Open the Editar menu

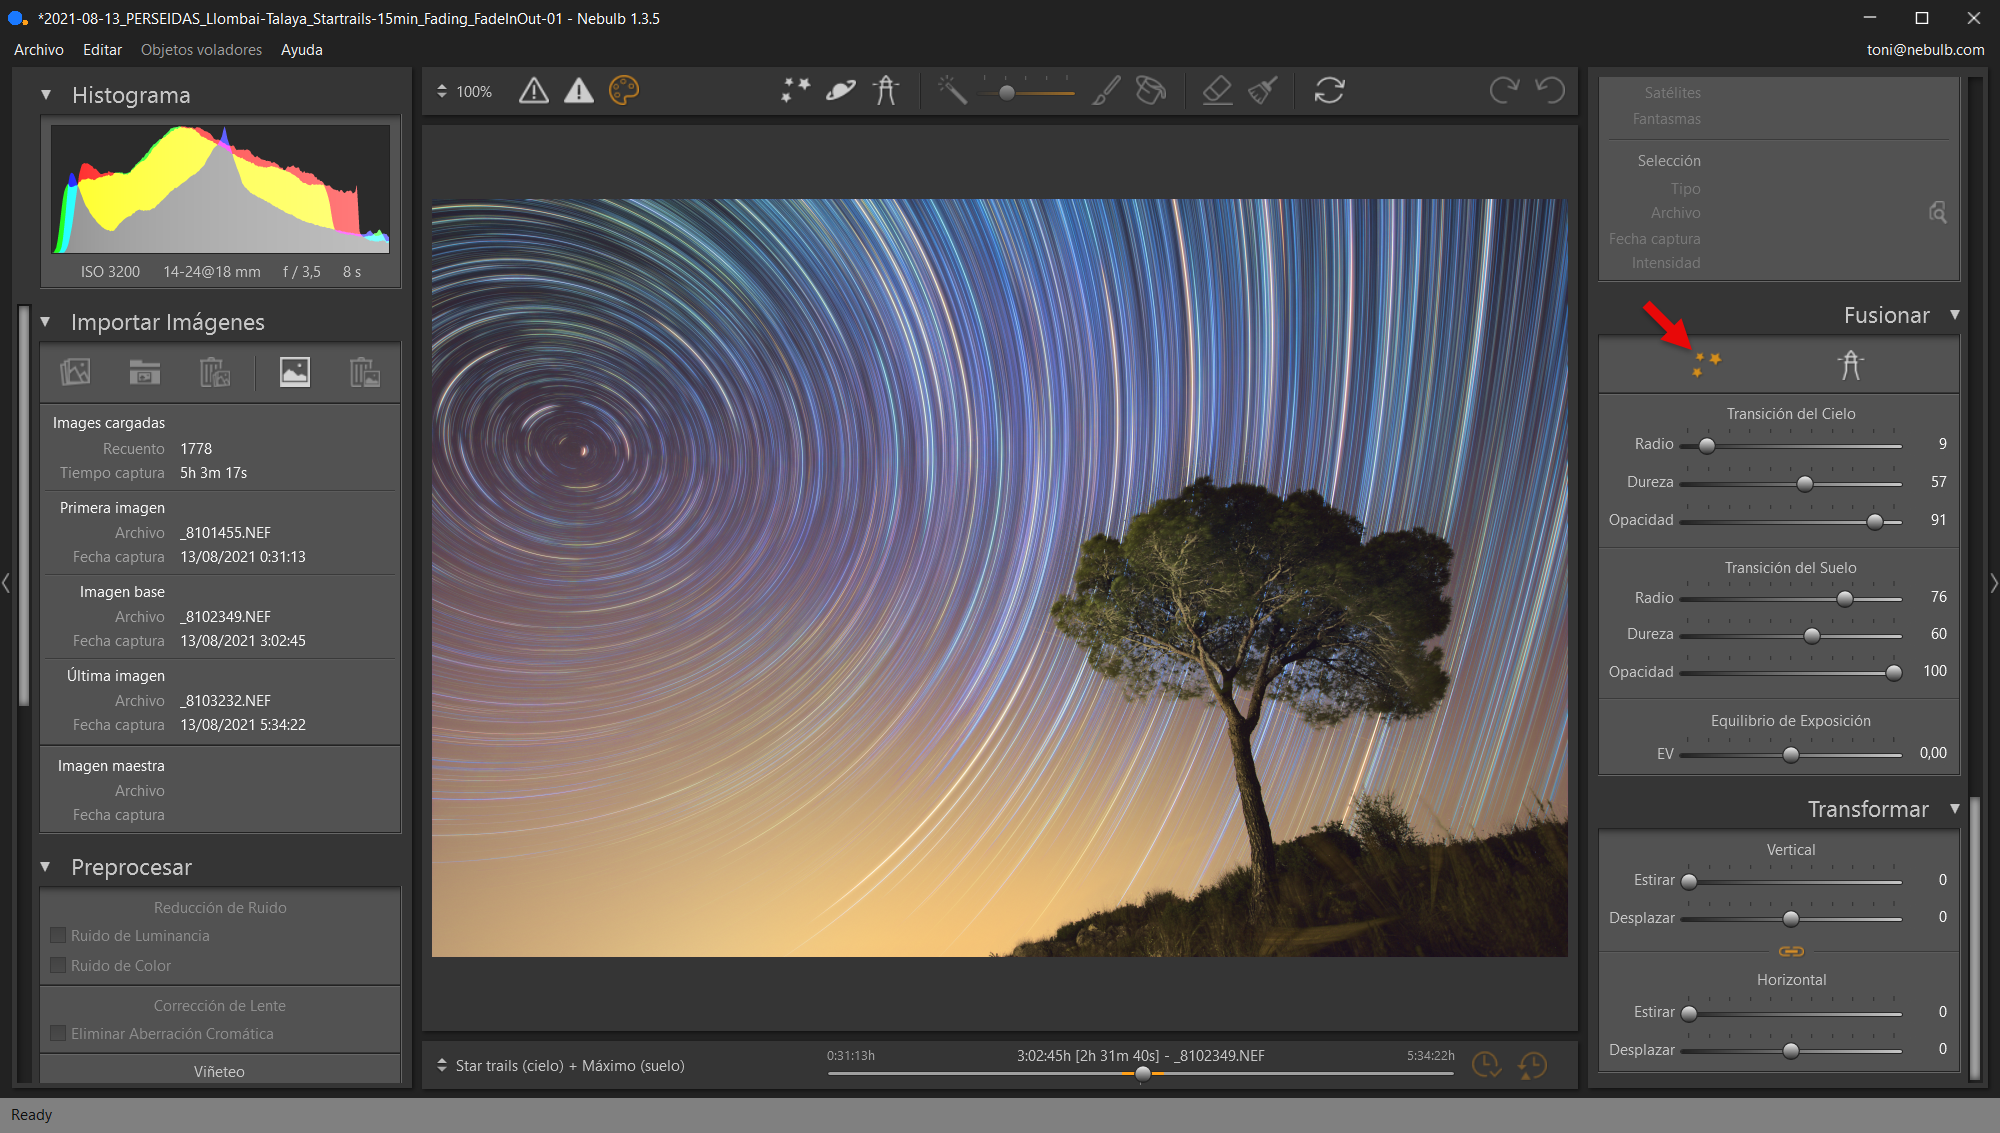pos(102,49)
